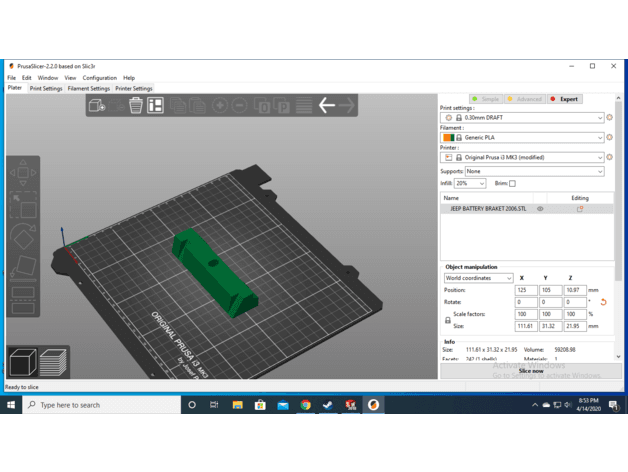Open Filament Generic PLA dropdown
The image size is (628, 472).
pos(522,137)
